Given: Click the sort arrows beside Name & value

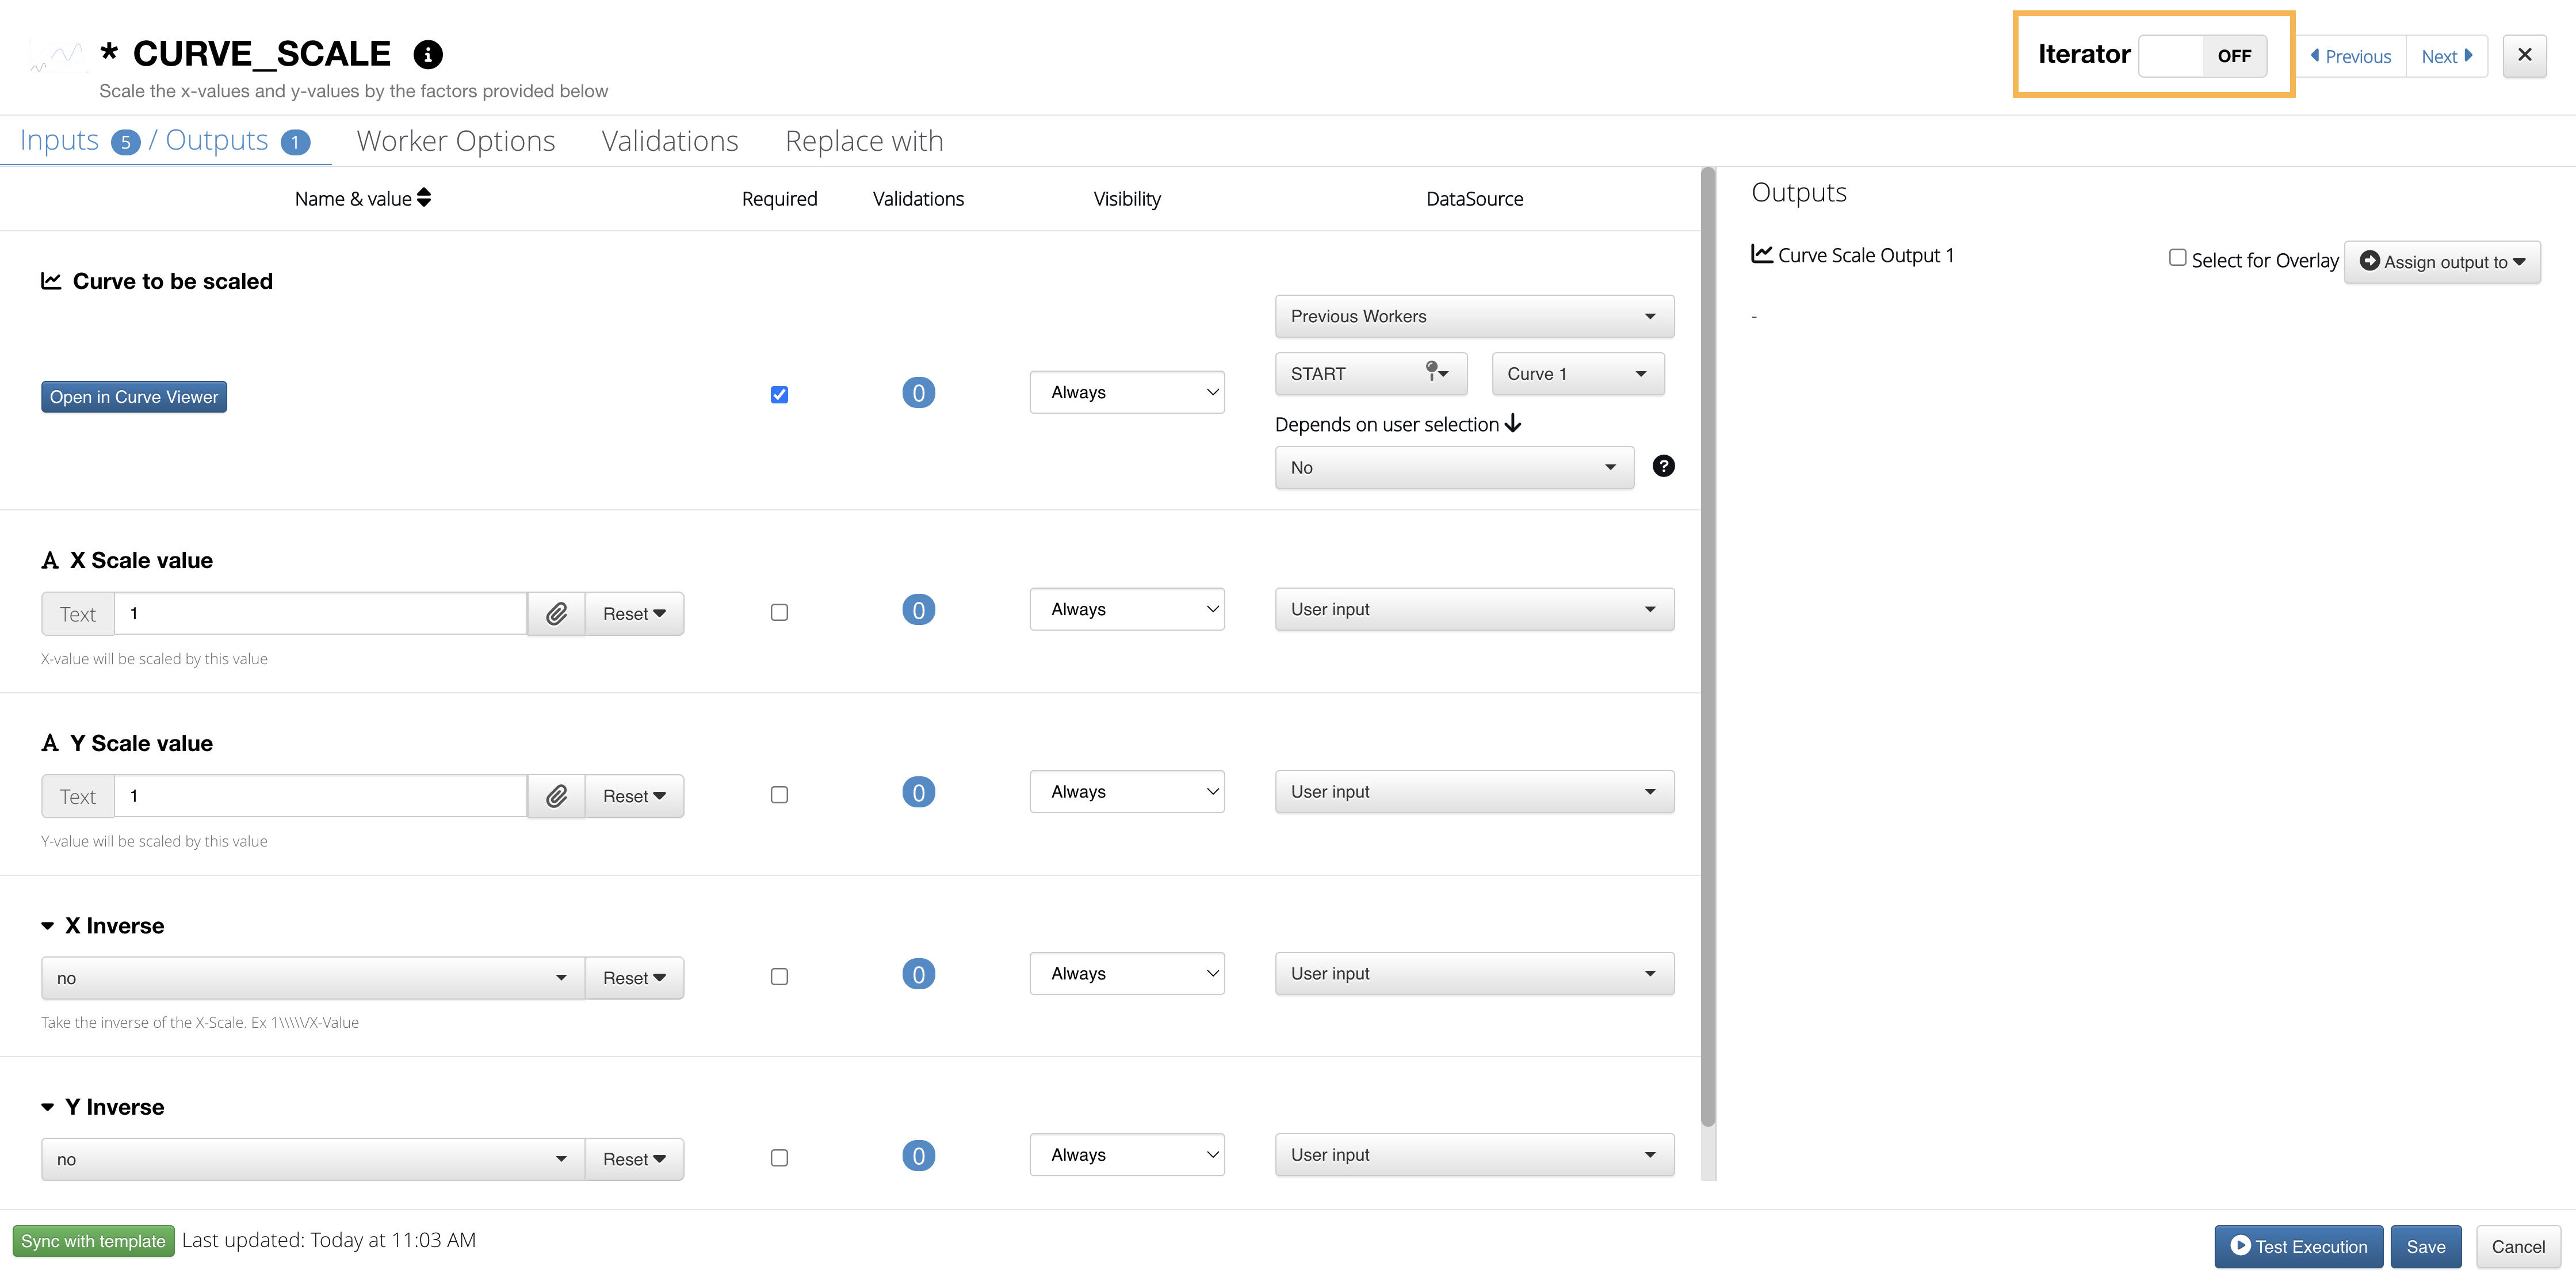Looking at the screenshot, I should coord(424,198).
